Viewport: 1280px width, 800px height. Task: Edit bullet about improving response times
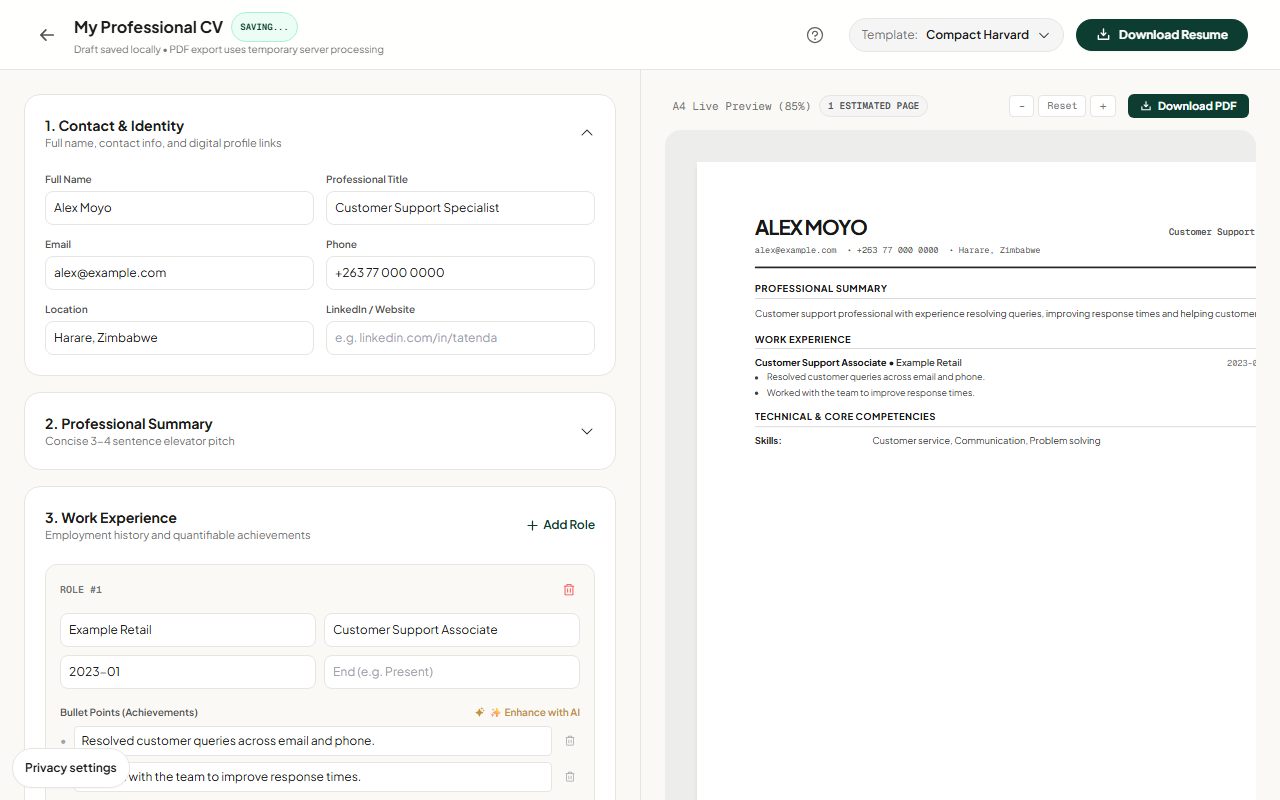313,777
